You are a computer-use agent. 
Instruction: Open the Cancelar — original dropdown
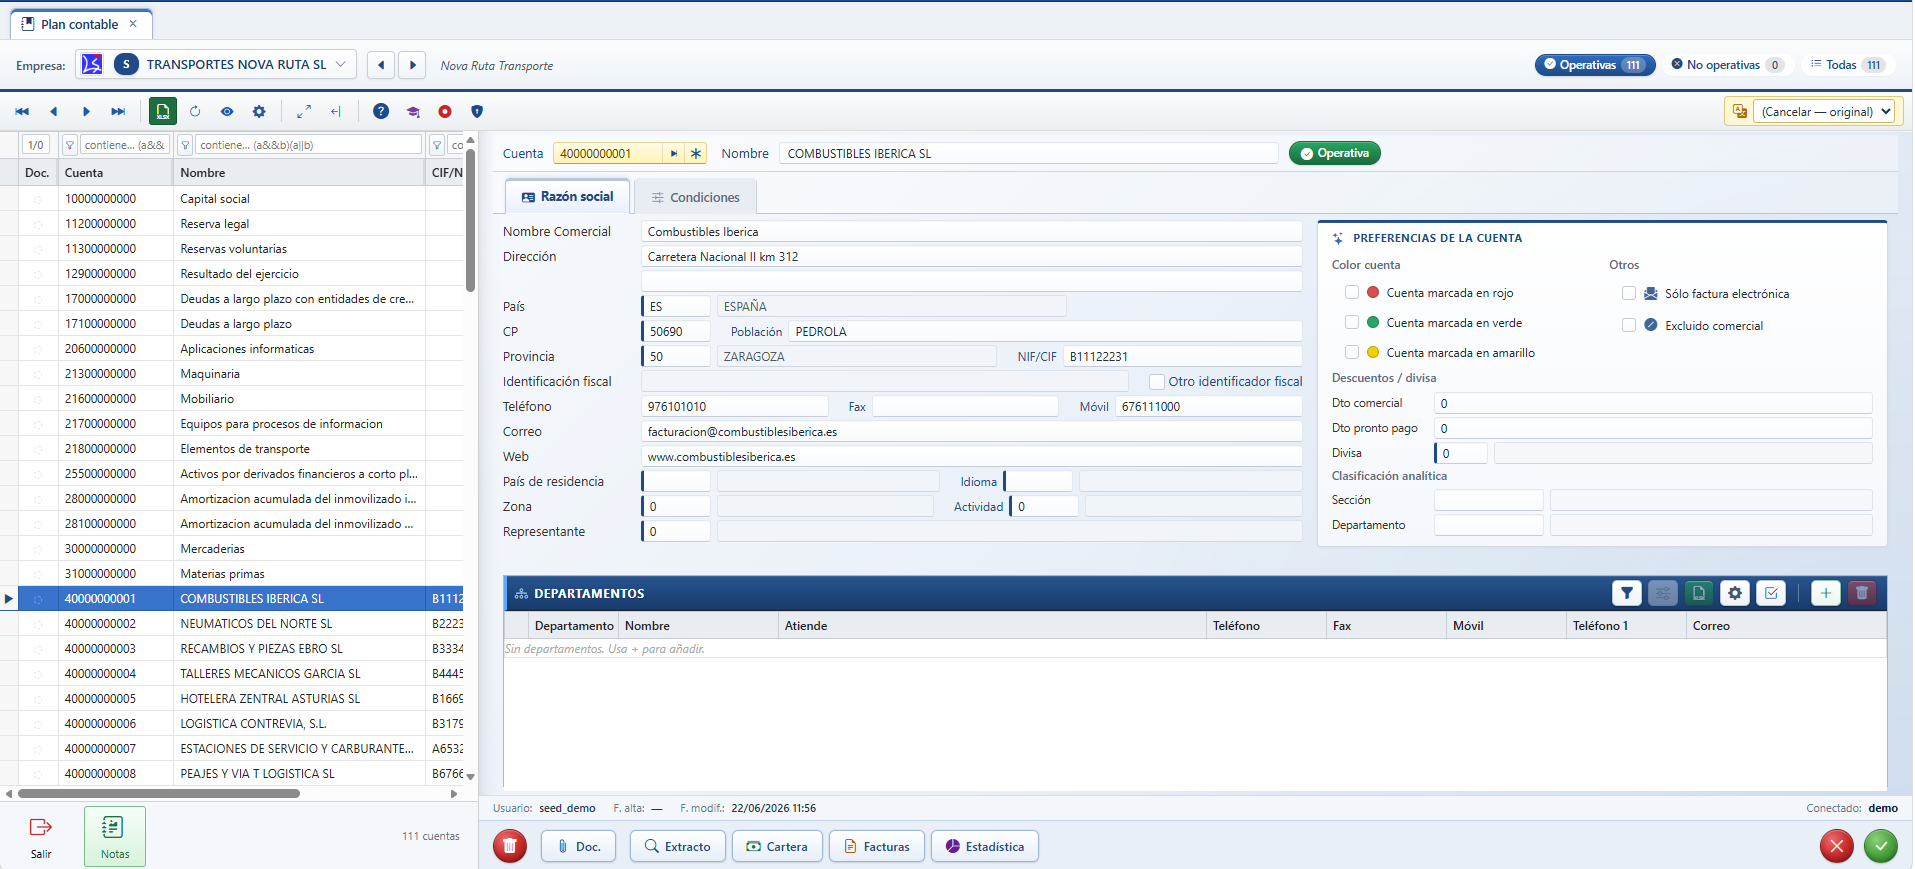pos(1825,111)
